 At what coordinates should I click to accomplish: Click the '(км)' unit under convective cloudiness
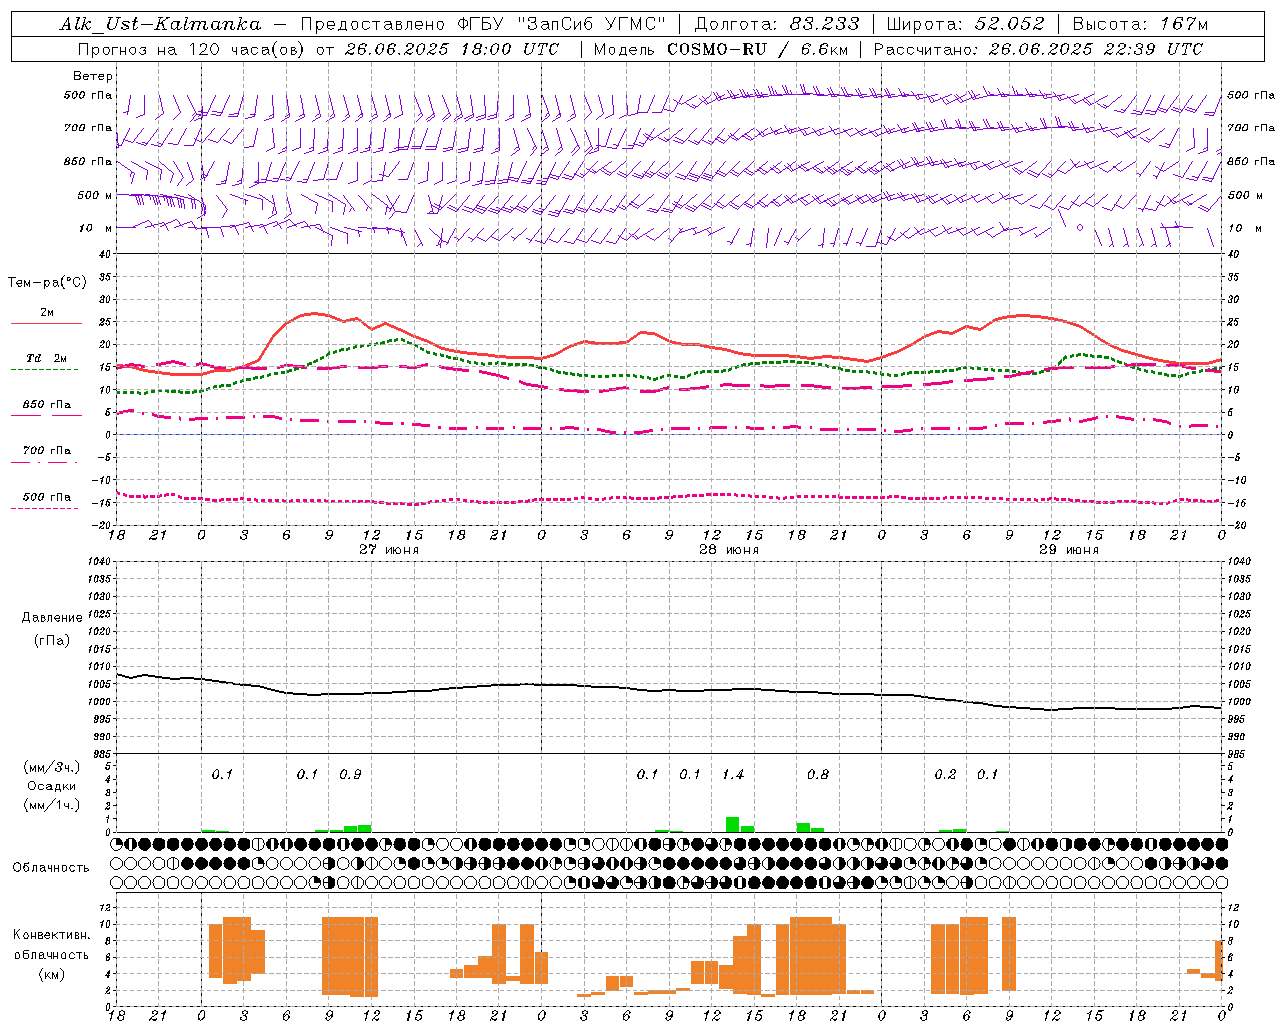(51, 974)
